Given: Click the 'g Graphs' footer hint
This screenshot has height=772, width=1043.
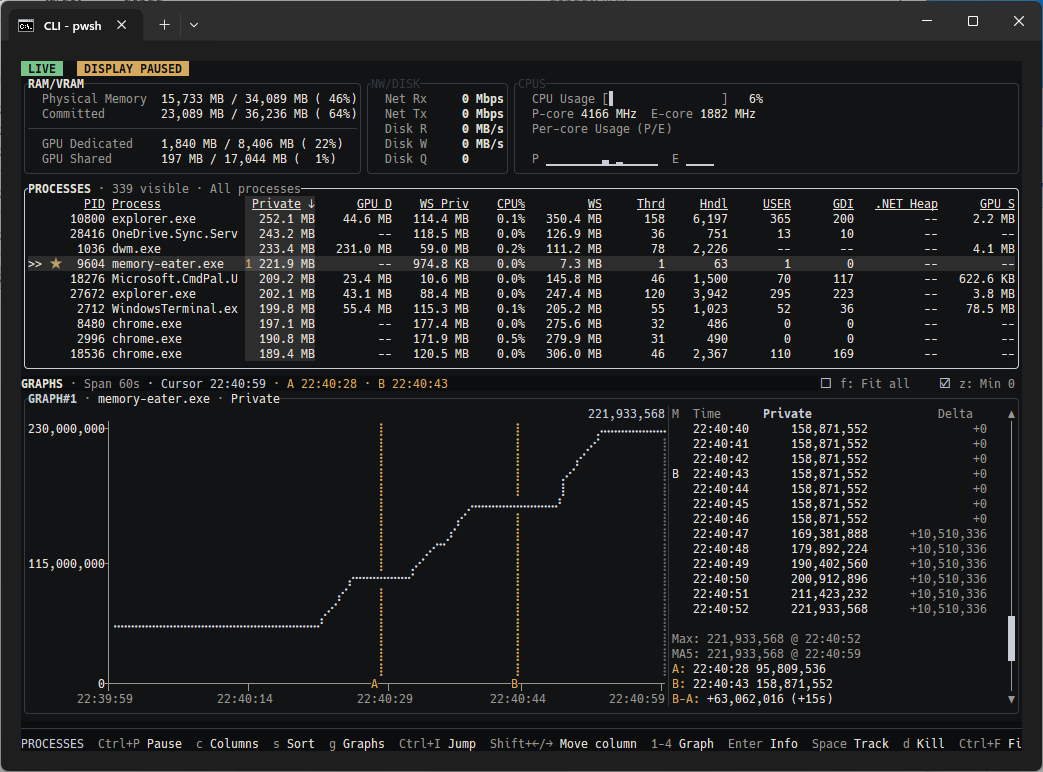Looking at the screenshot, I should (x=357, y=743).
